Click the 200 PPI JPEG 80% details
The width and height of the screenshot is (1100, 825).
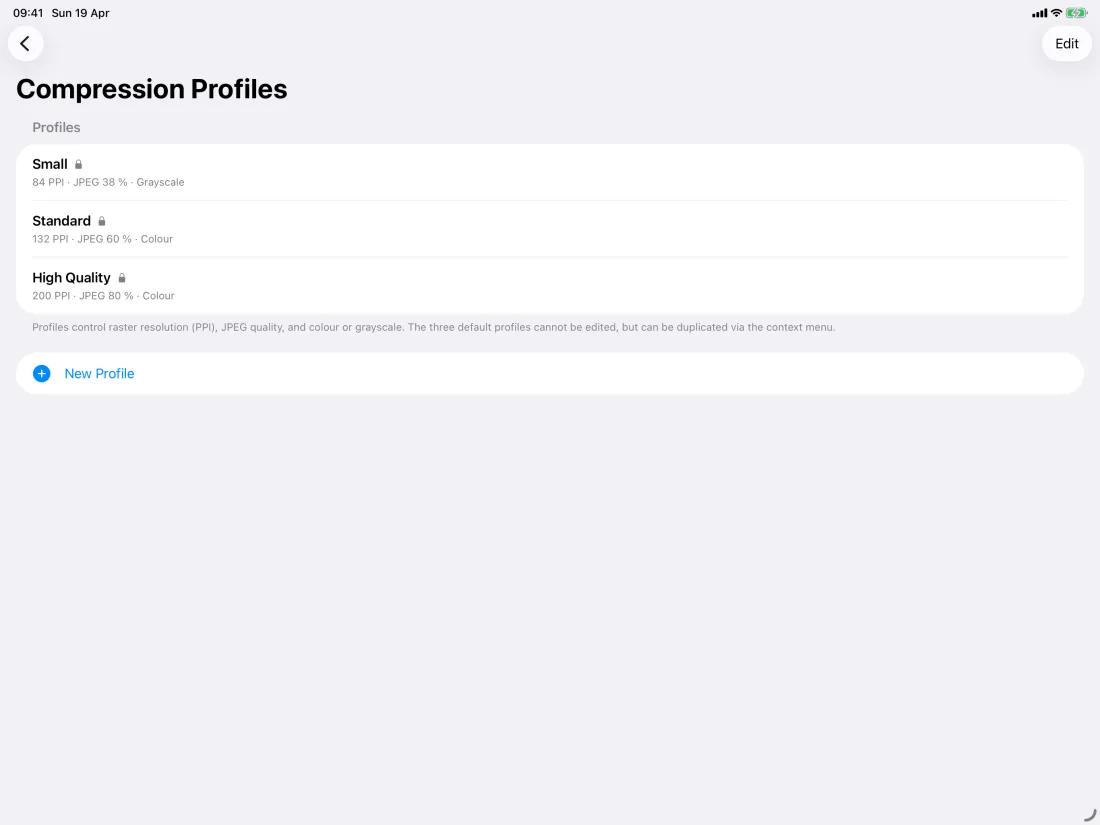point(103,296)
